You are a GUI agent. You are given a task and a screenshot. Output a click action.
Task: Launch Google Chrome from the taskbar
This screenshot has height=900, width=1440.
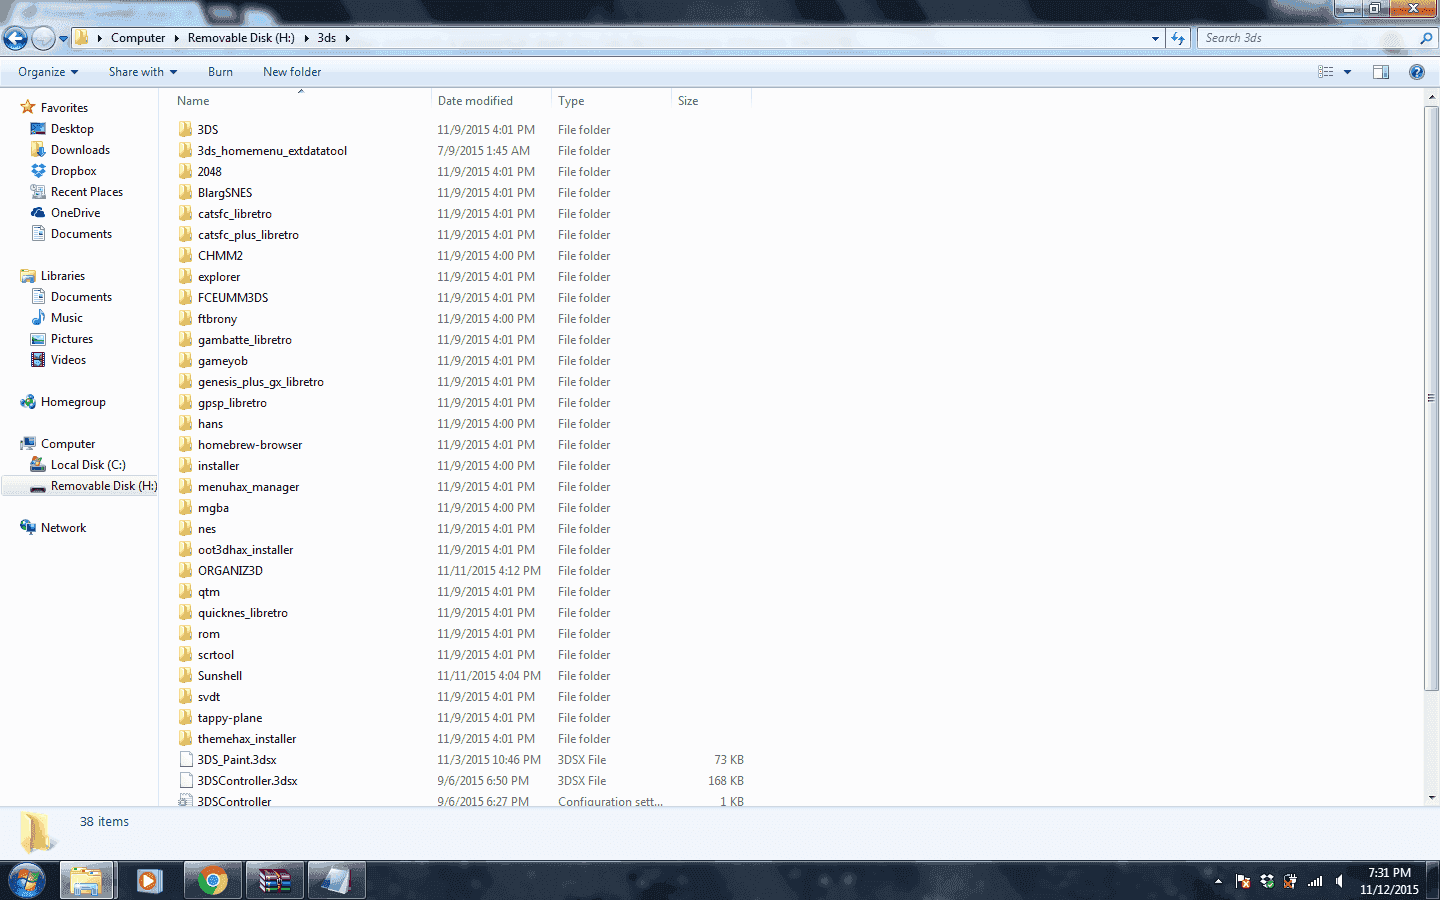(x=212, y=881)
